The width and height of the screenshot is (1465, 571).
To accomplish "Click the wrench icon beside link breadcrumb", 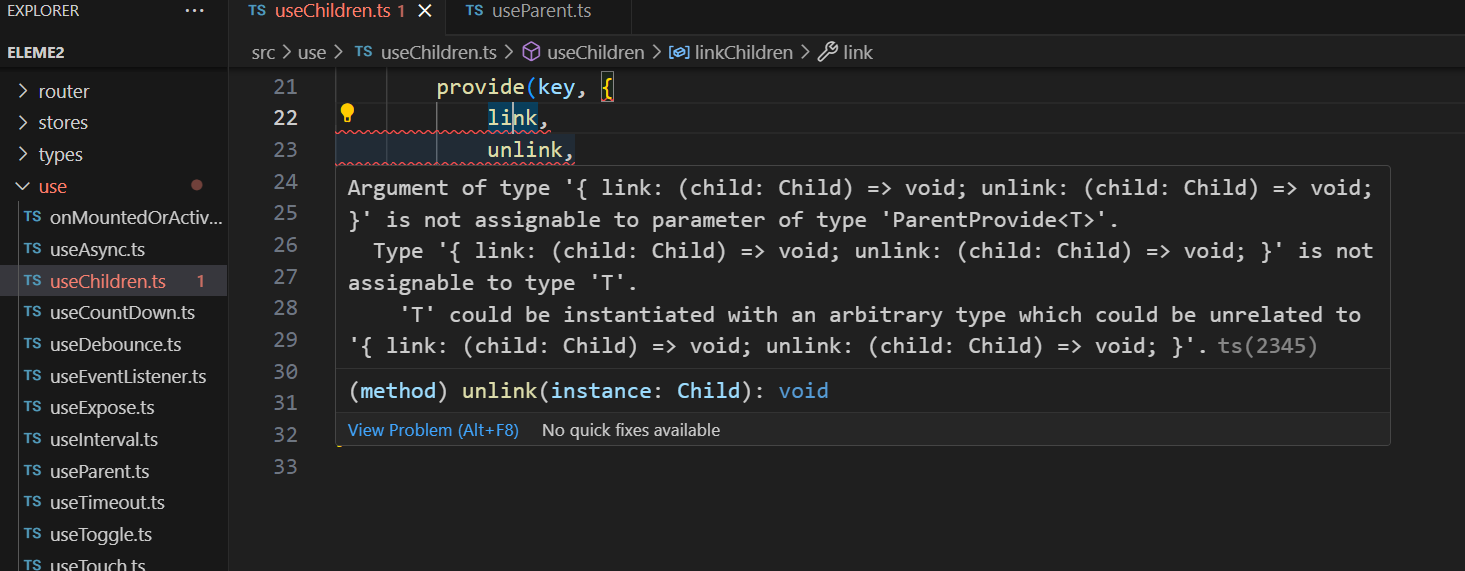I will (x=827, y=52).
